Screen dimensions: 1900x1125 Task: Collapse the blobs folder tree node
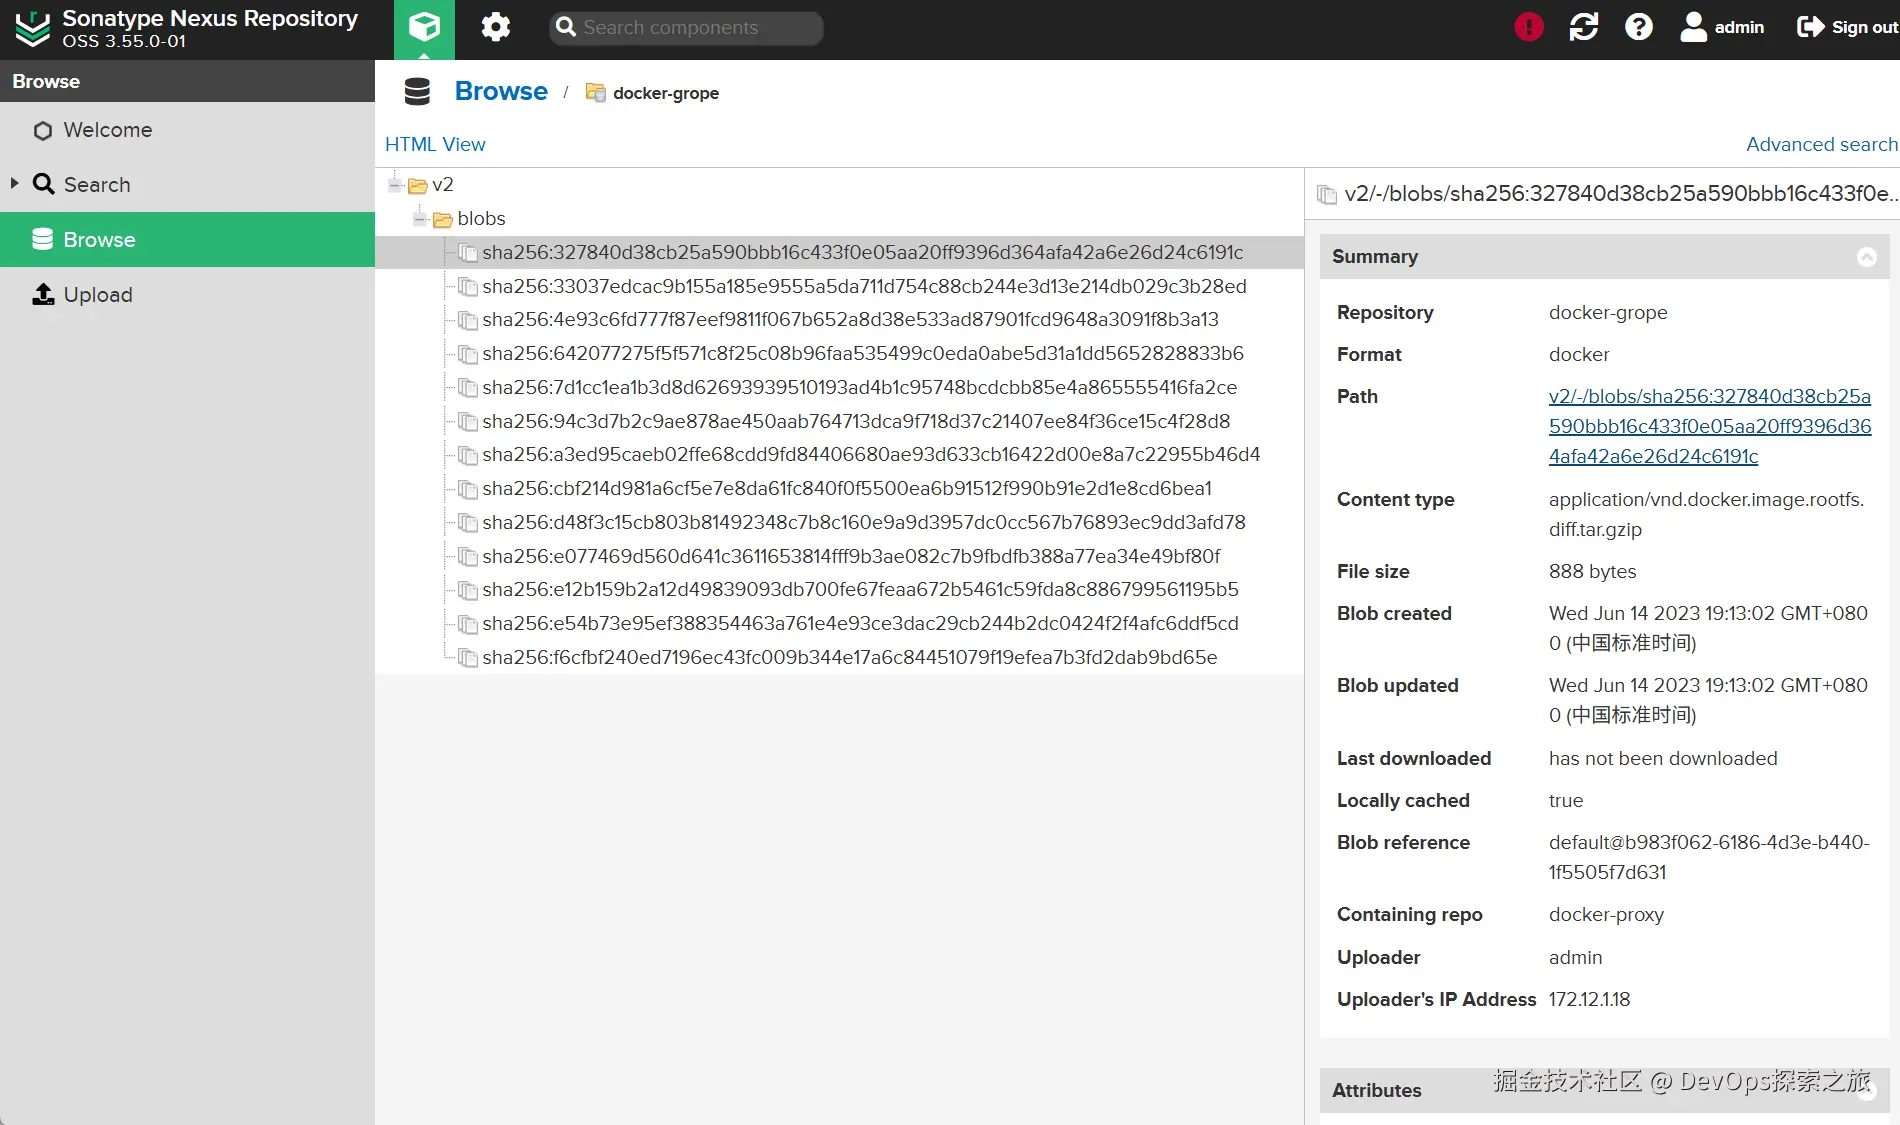pyautogui.click(x=420, y=219)
